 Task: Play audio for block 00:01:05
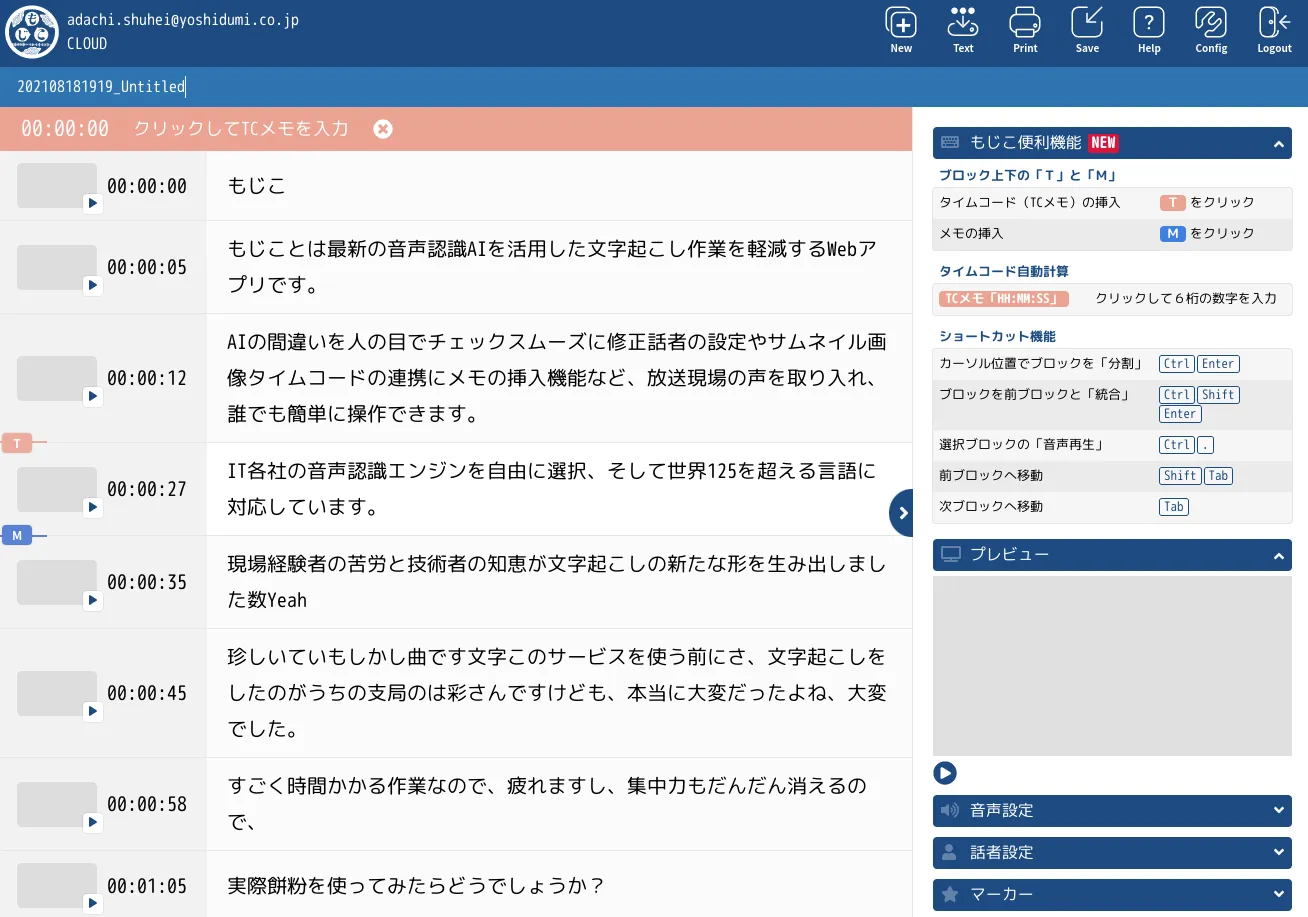[92, 903]
